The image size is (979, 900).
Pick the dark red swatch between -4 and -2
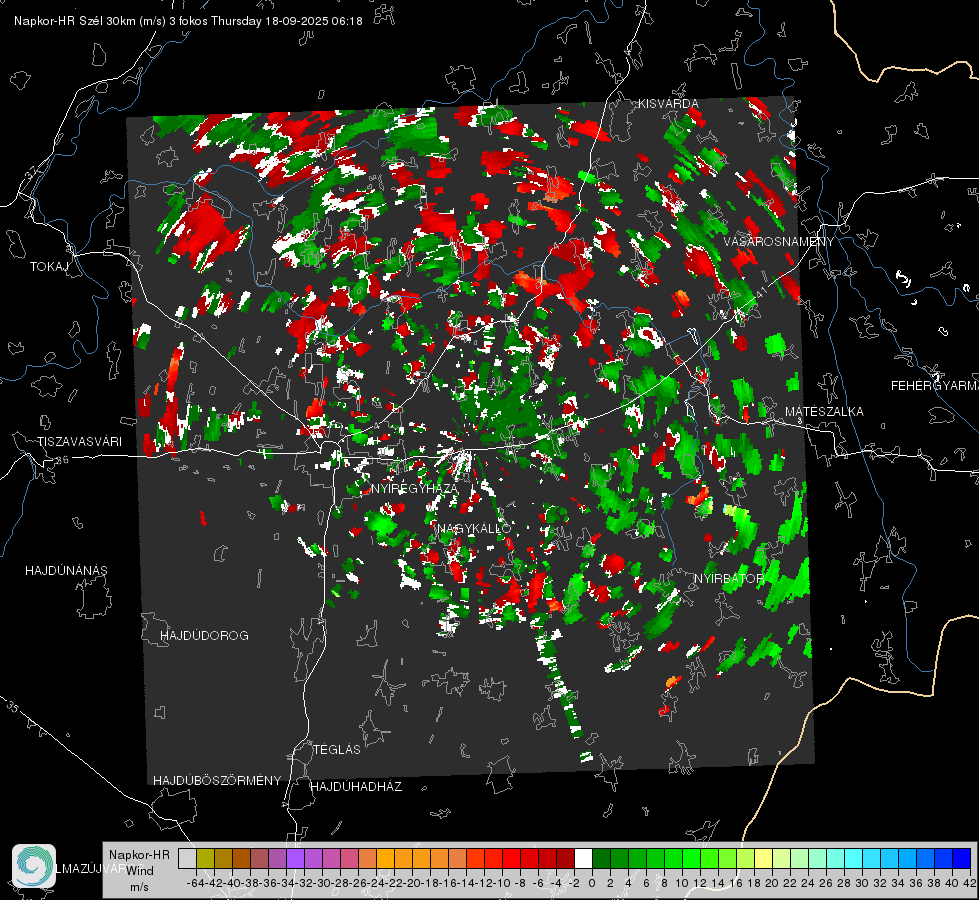(565, 859)
